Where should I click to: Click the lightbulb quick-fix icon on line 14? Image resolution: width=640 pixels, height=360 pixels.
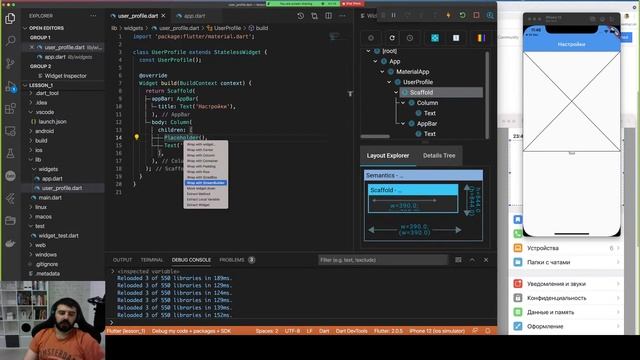tap(136, 137)
